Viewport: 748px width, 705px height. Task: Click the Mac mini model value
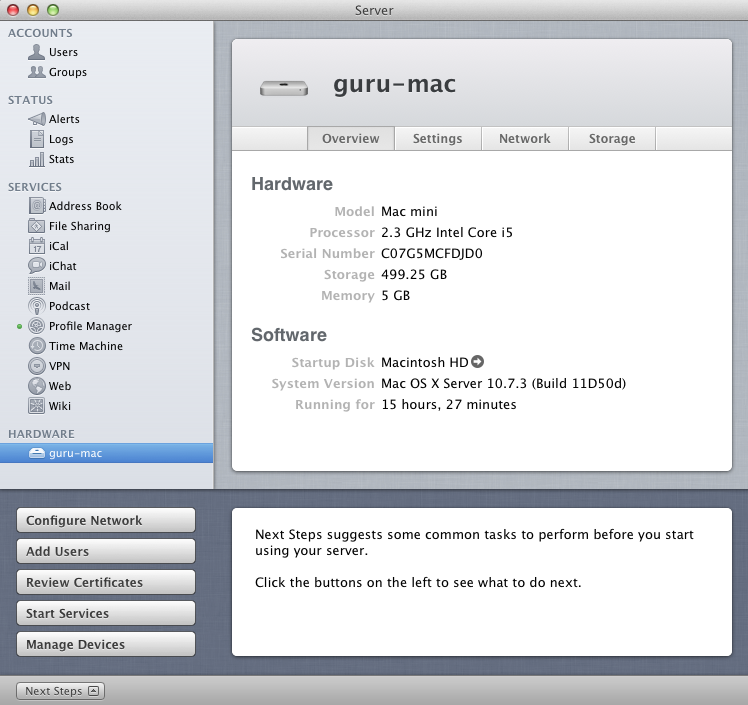point(409,211)
